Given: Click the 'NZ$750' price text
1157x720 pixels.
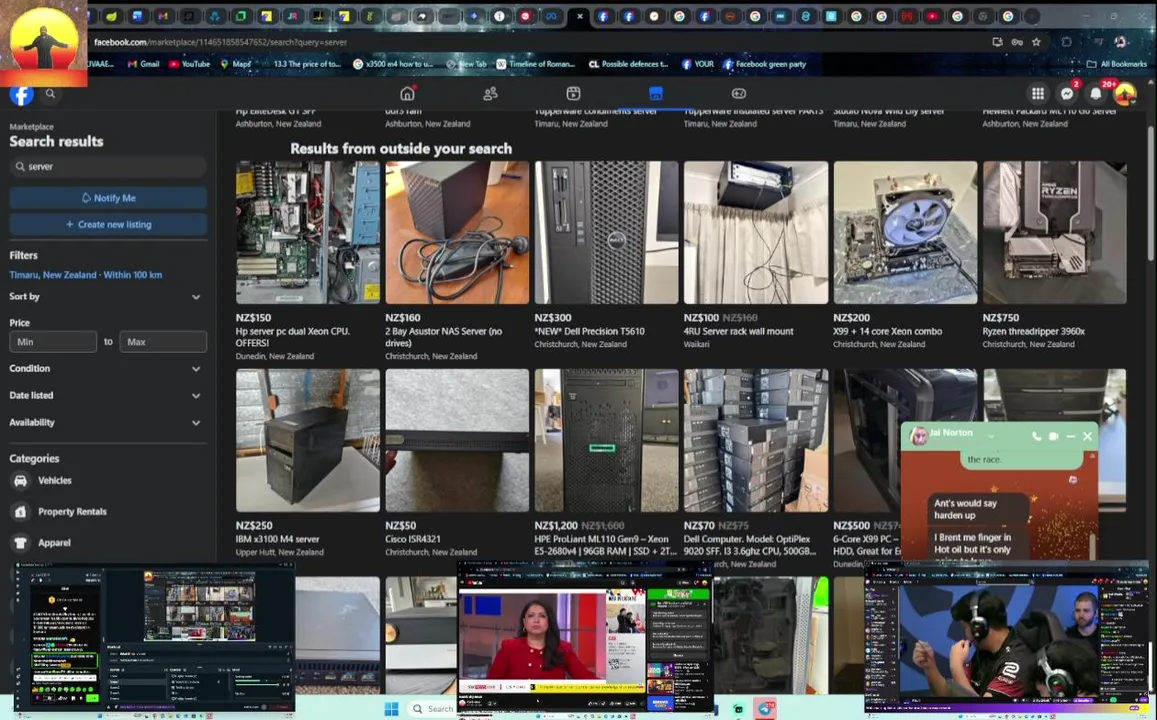Looking at the screenshot, I should [1001, 318].
